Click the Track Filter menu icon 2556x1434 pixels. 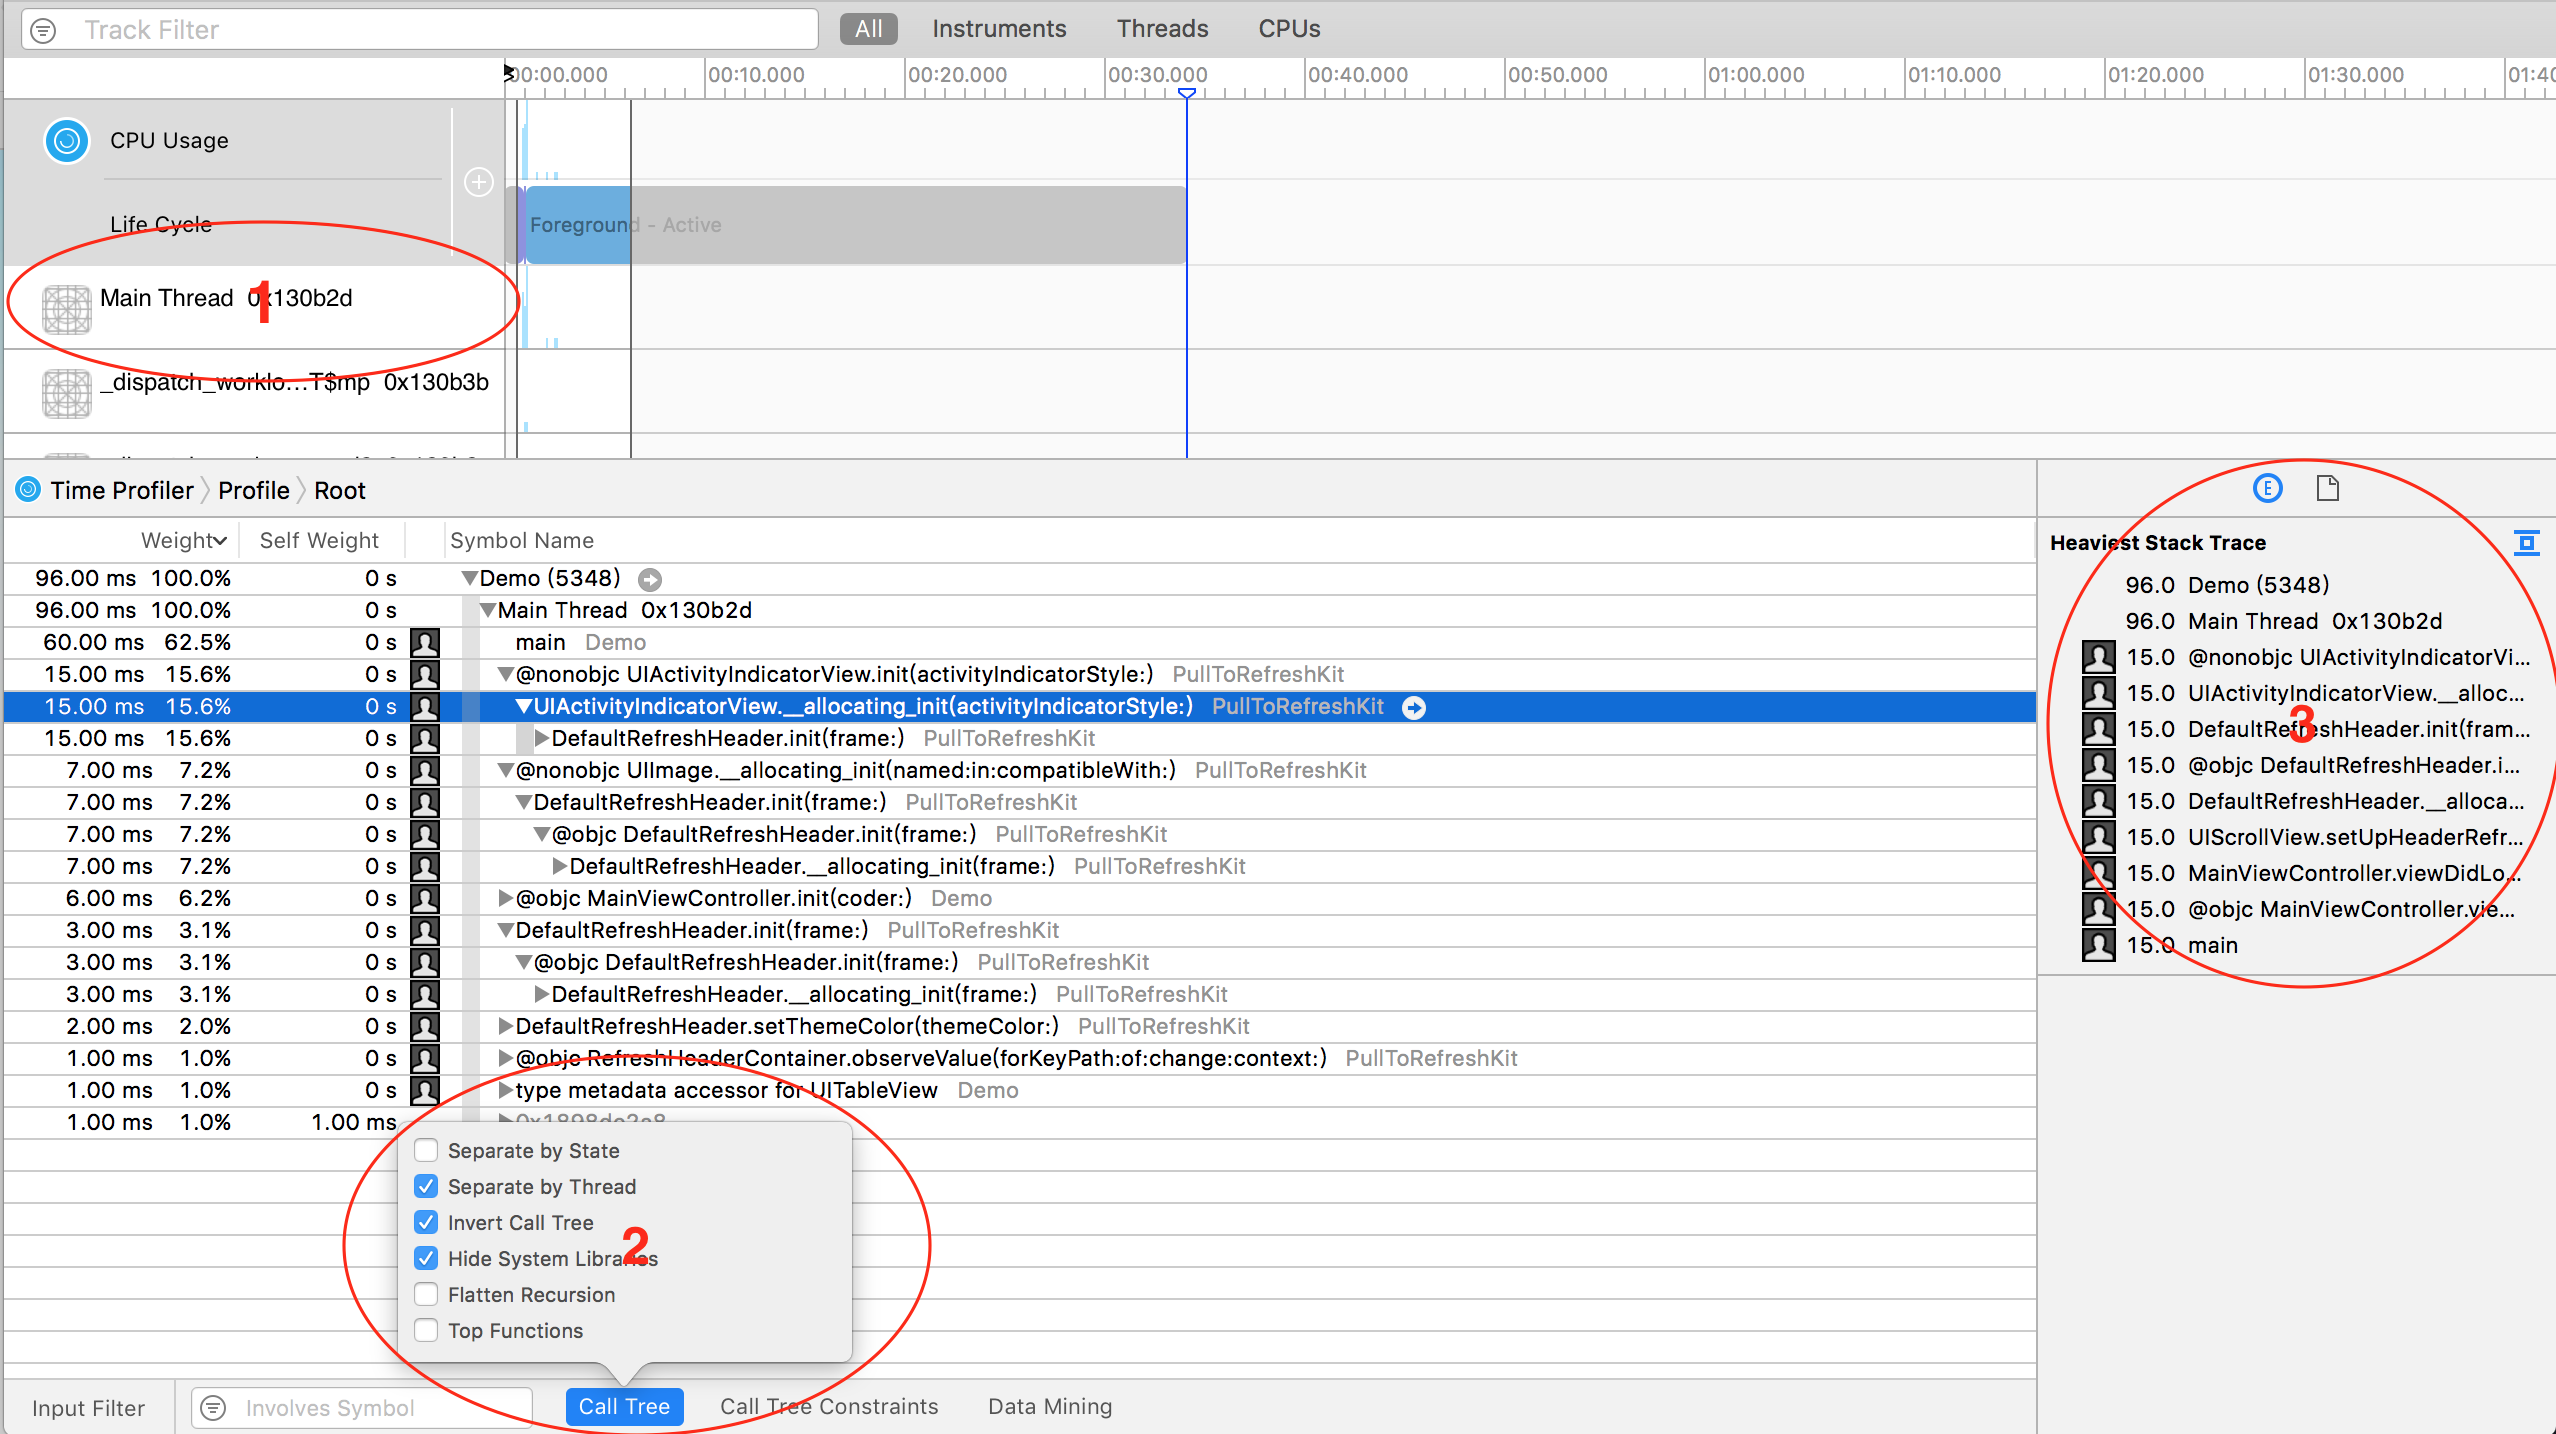(43, 30)
